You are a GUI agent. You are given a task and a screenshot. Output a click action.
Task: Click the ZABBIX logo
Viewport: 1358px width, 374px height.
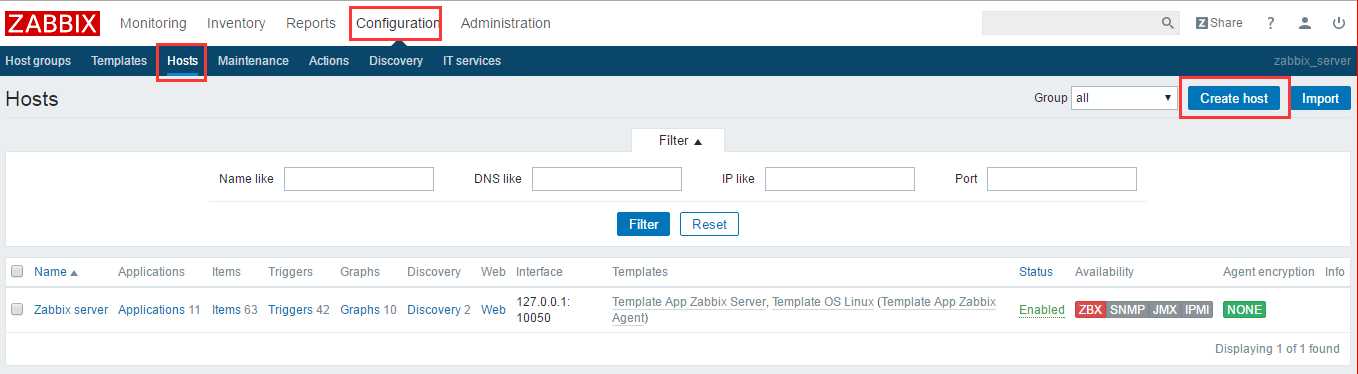click(52, 23)
